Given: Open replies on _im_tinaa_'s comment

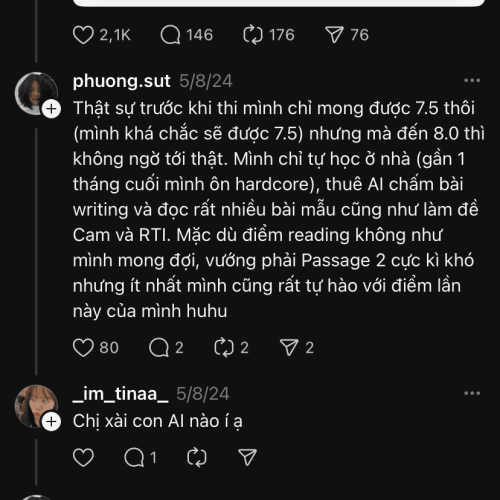Looking at the screenshot, I should (134, 457).
